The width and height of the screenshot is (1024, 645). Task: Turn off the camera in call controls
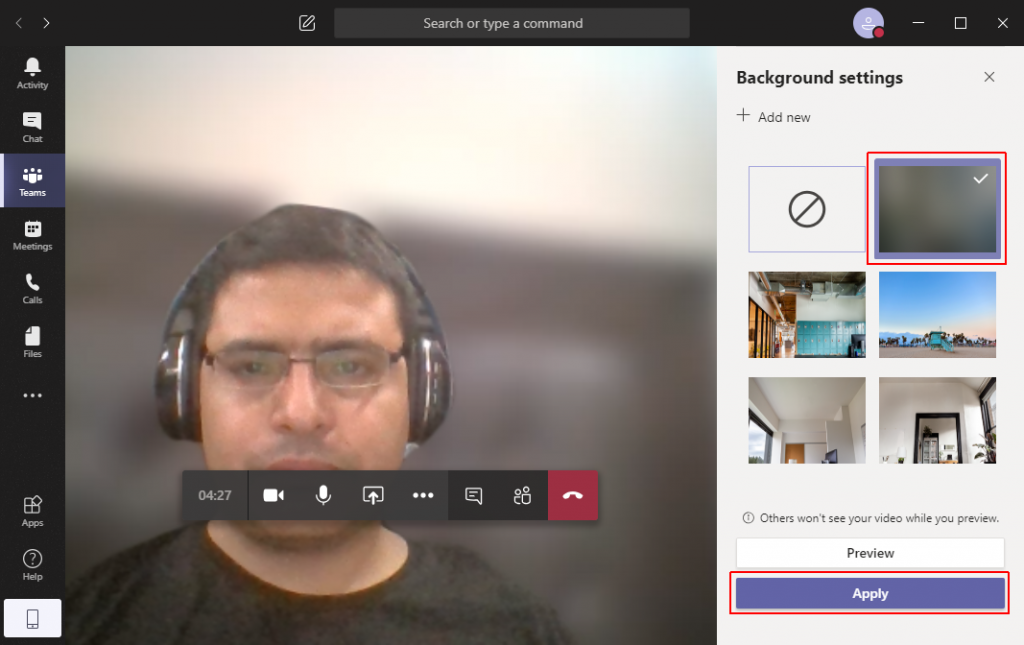(273, 495)
